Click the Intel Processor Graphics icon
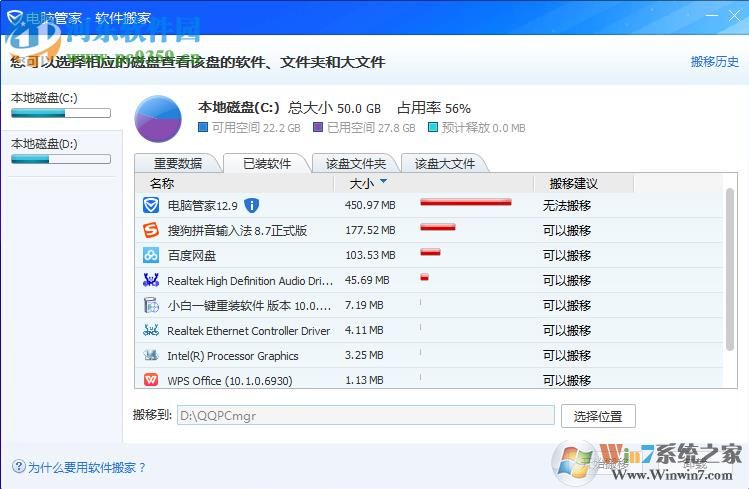 click(151, 355)
